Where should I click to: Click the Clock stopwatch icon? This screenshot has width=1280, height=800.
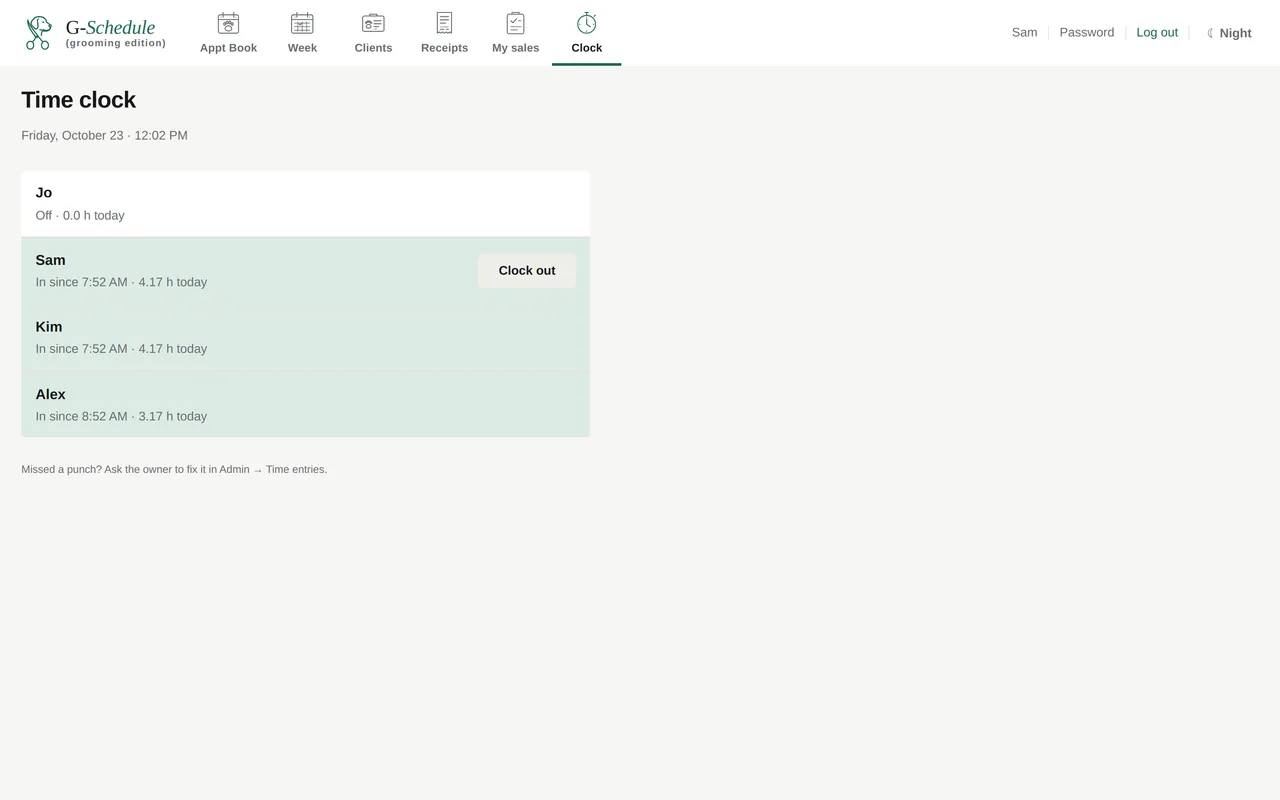pyautogui.click(x=587, y=23)
